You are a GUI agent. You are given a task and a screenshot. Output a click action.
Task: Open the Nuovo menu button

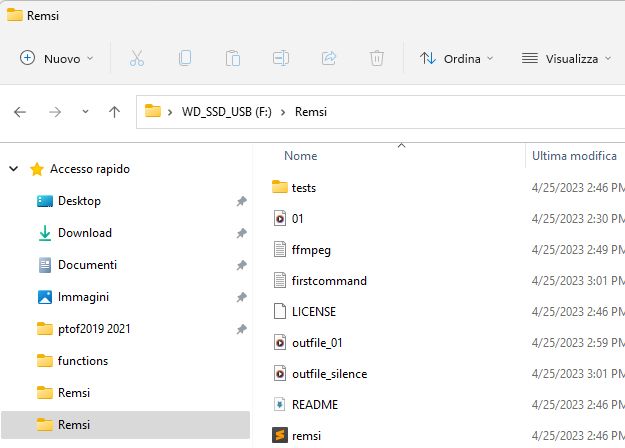point(57,59)
